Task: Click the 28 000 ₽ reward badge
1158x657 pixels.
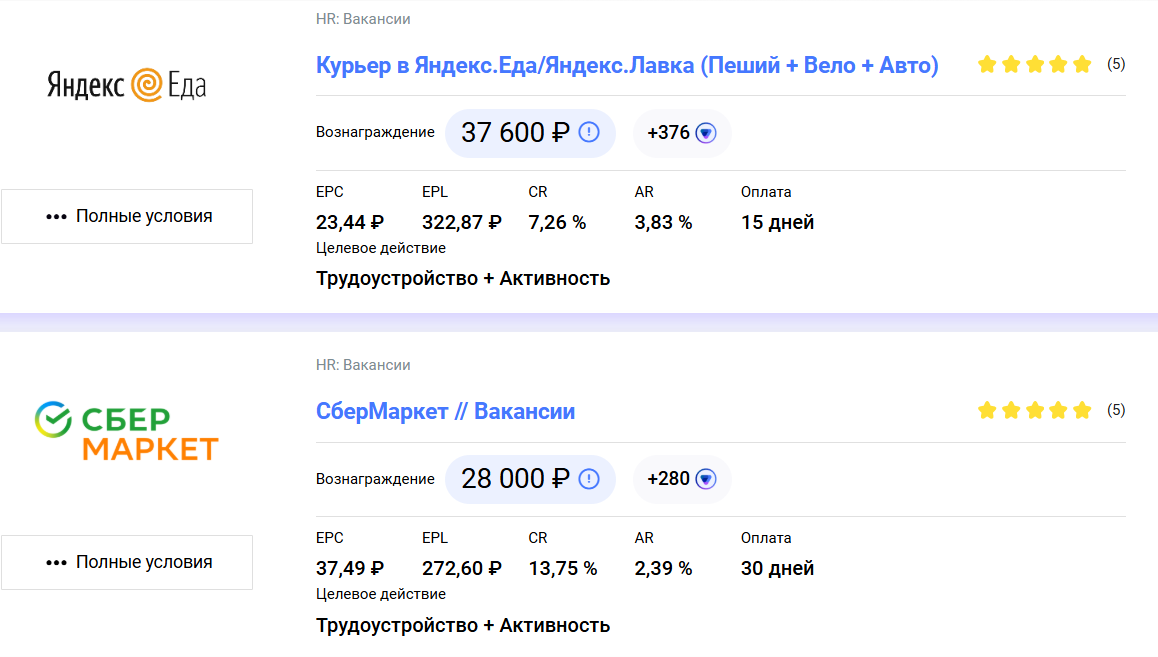Action: (515, 479)
